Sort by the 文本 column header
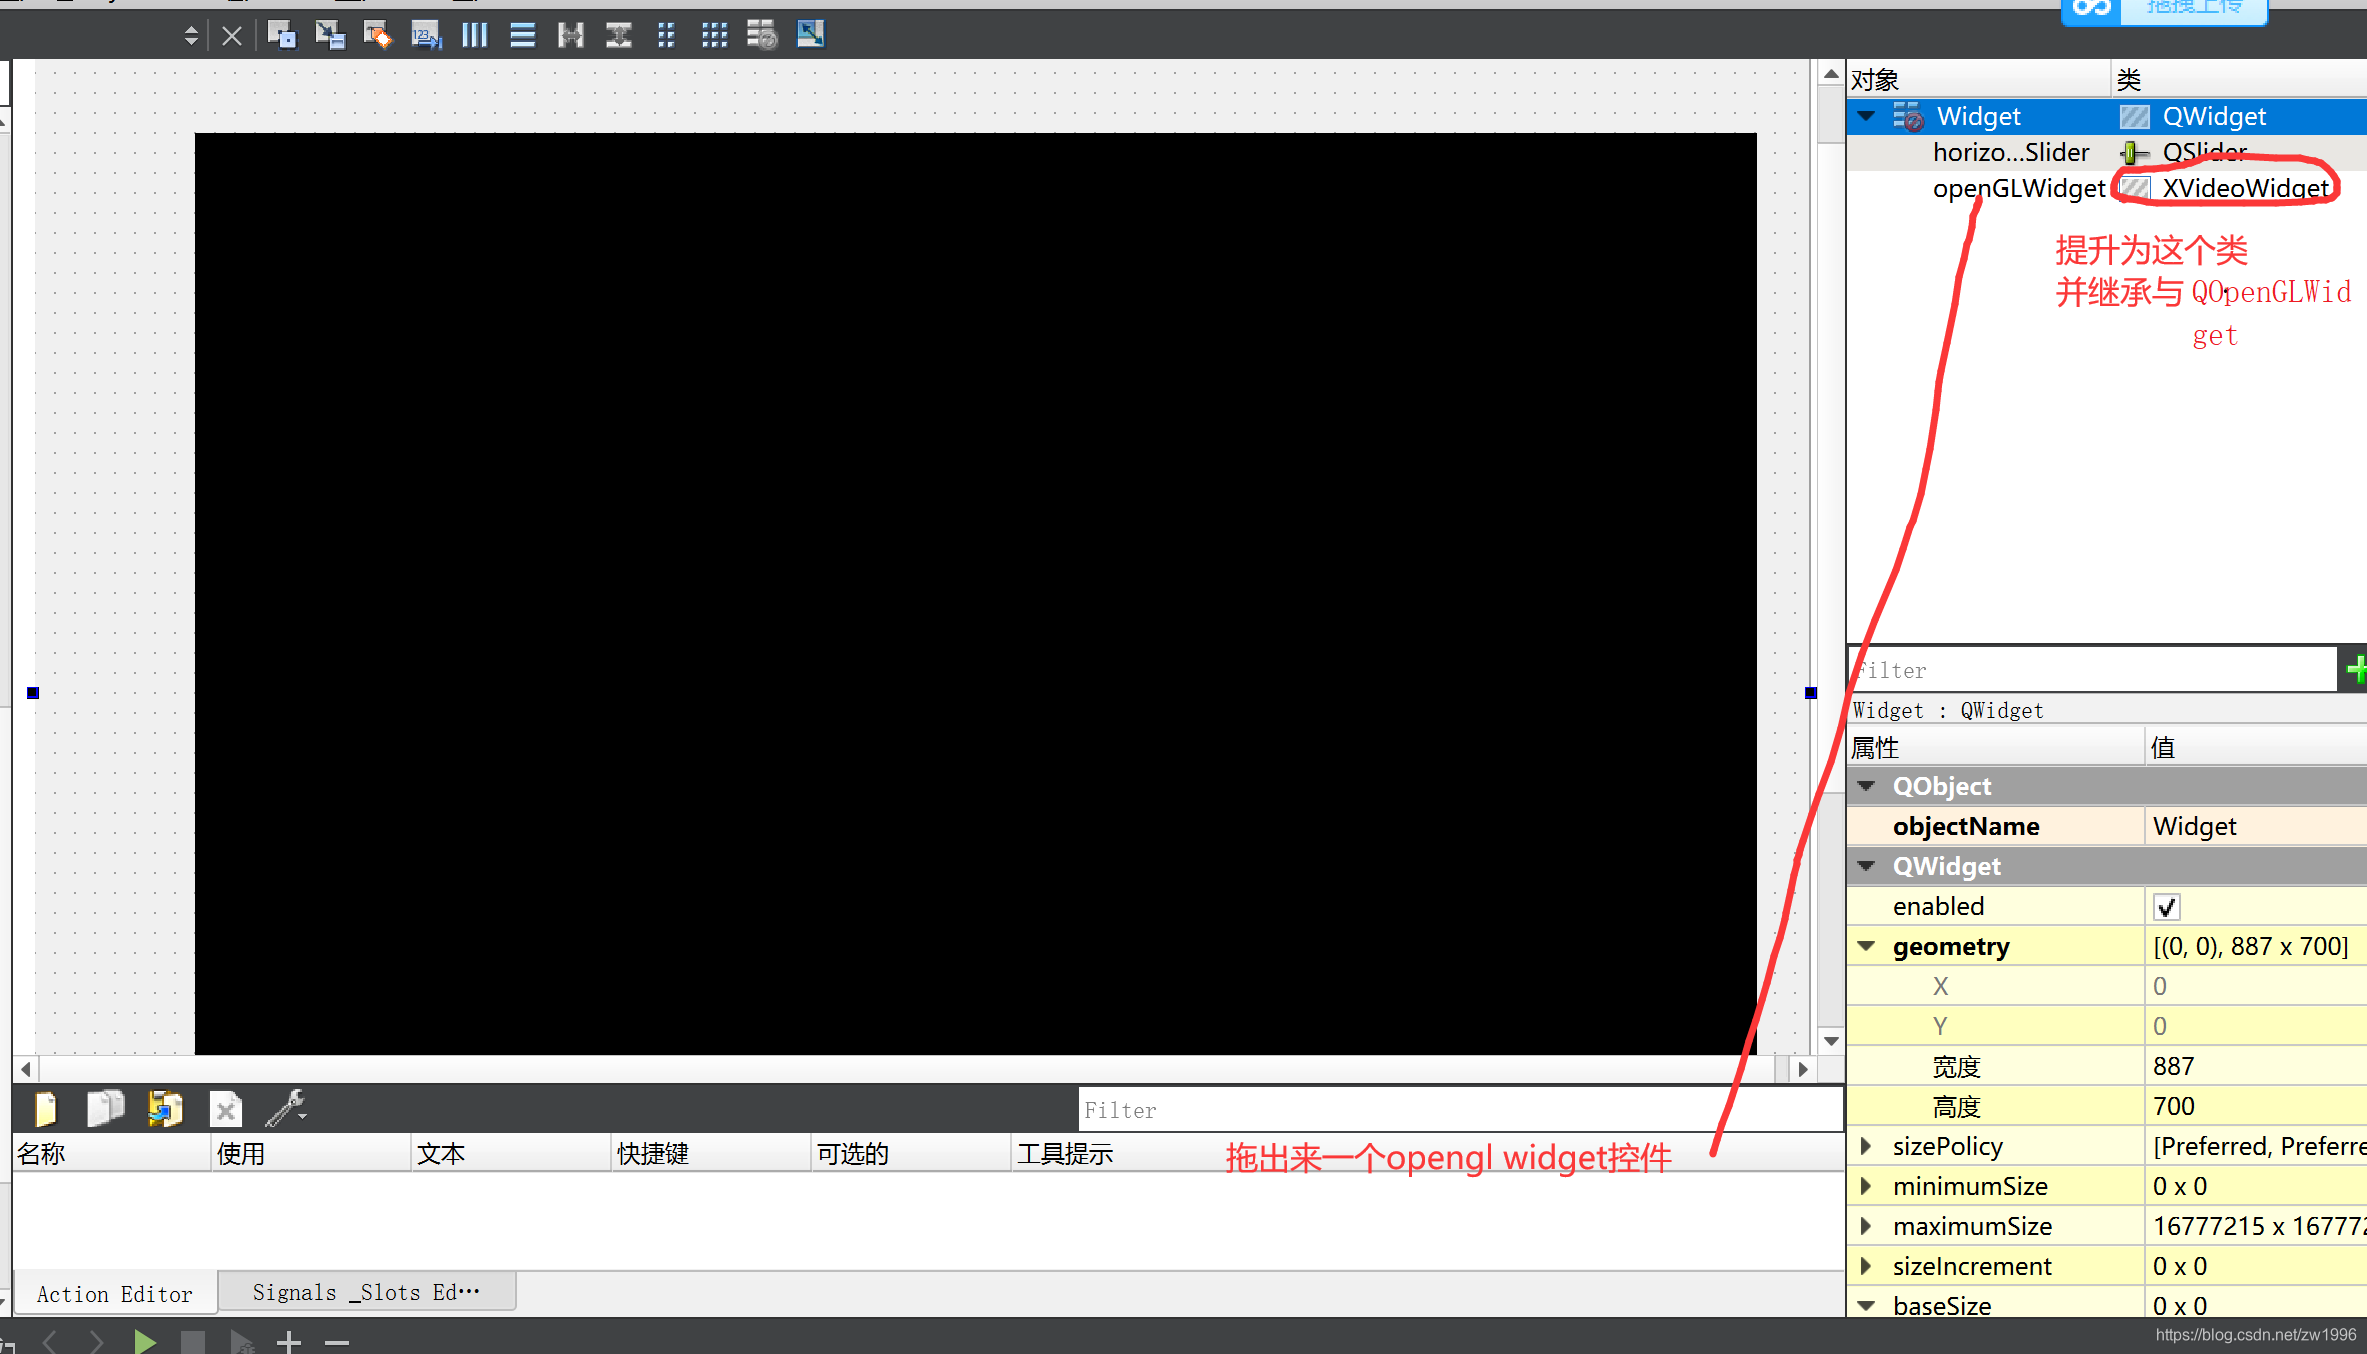Image resolution: width=2367 pixels, height=1354 pixels. click(x=511, y=1153)
